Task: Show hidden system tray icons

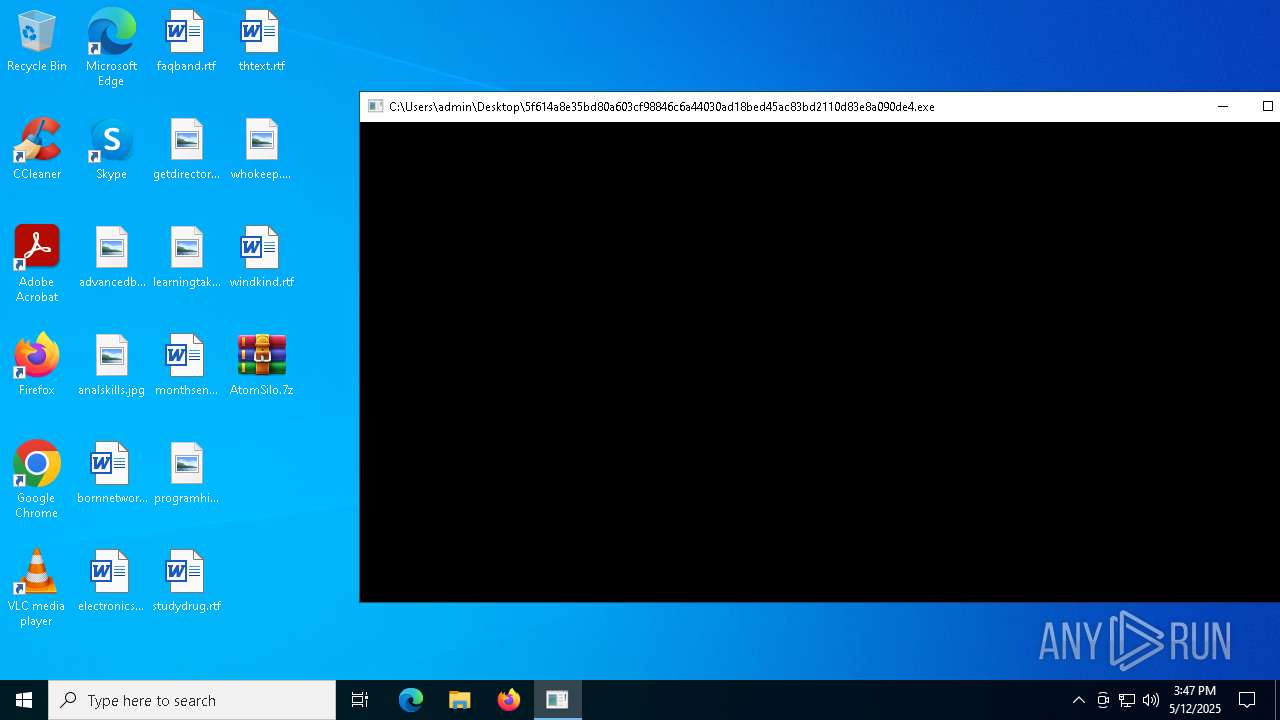Action: (x=1078, y=700)
